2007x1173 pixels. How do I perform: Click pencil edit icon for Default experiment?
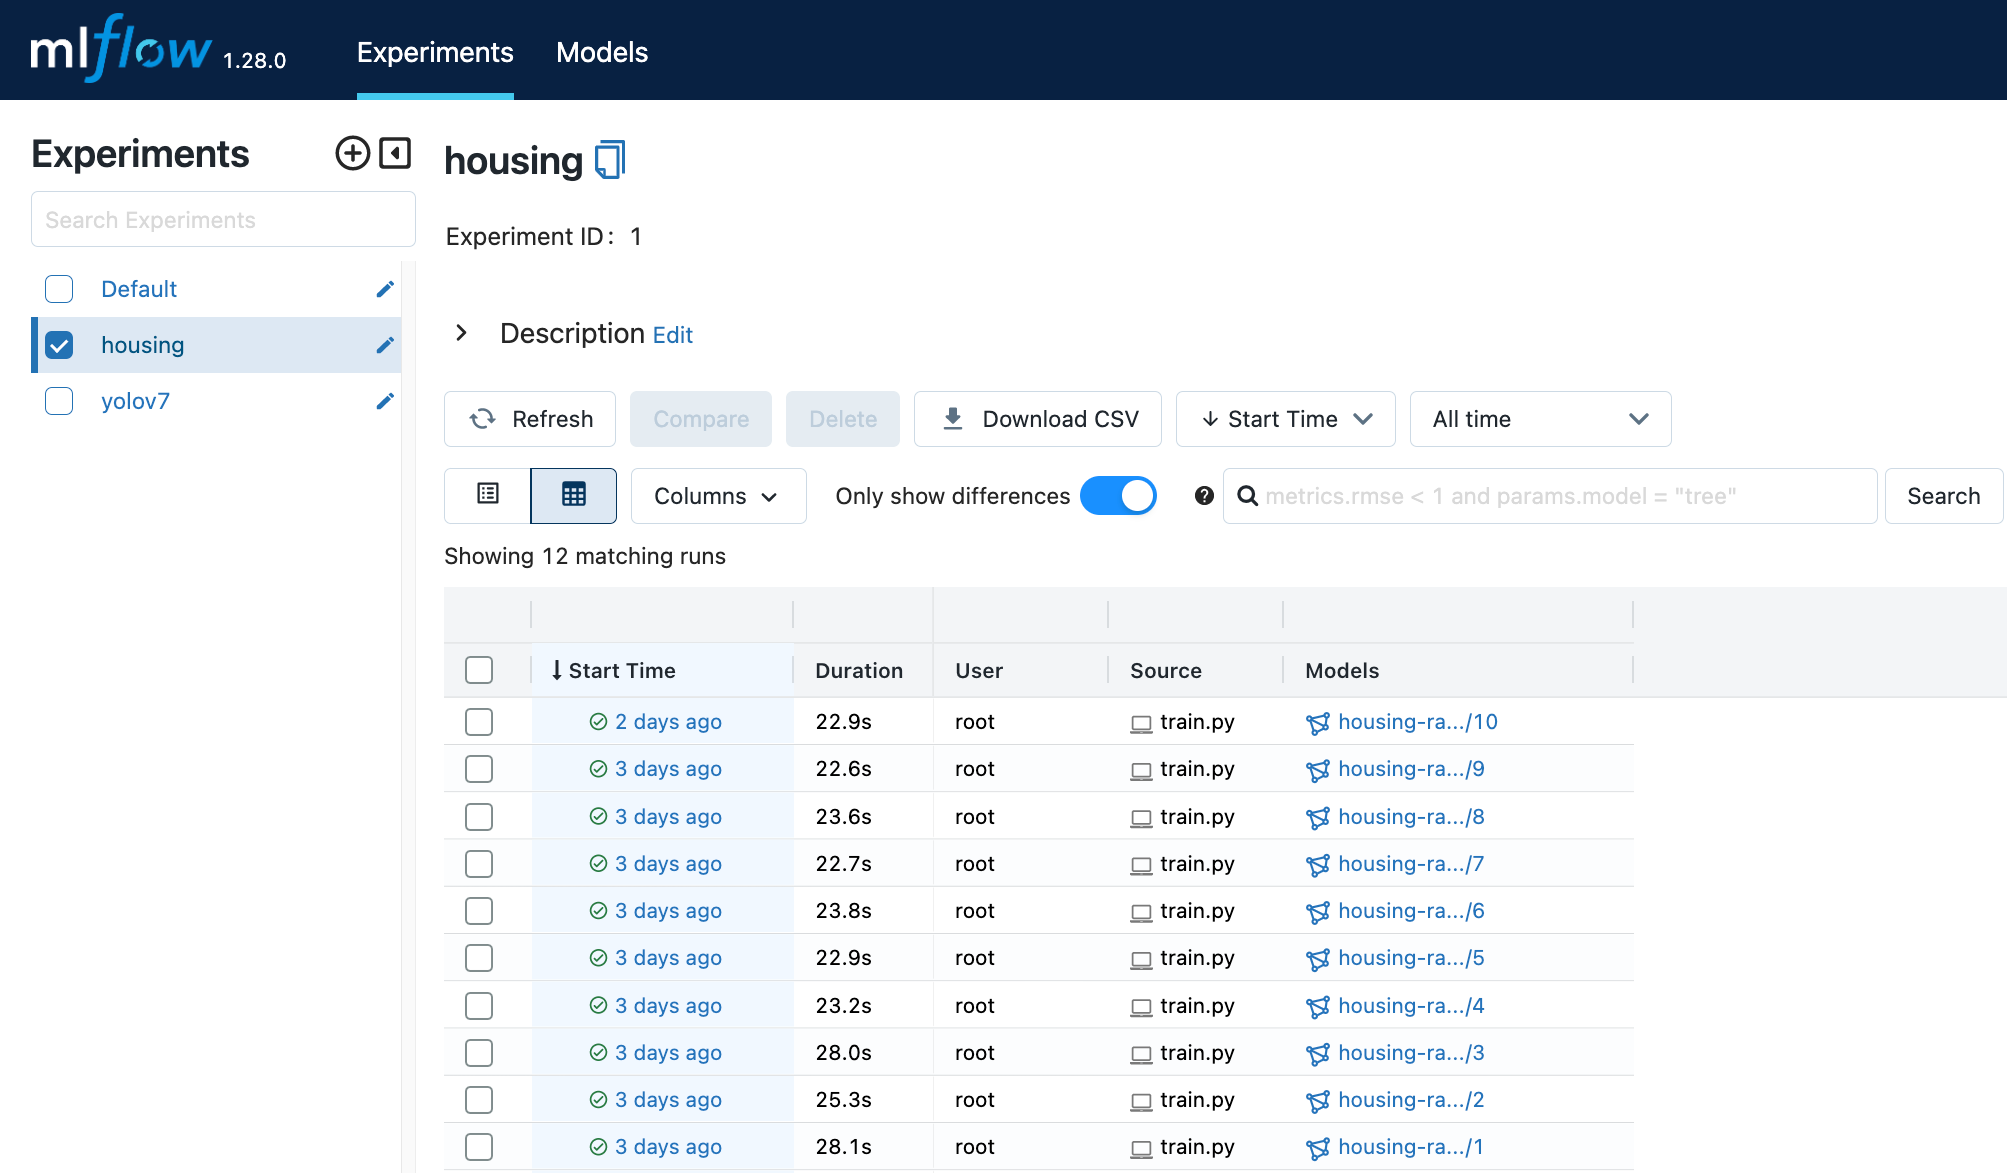(385, 289)
